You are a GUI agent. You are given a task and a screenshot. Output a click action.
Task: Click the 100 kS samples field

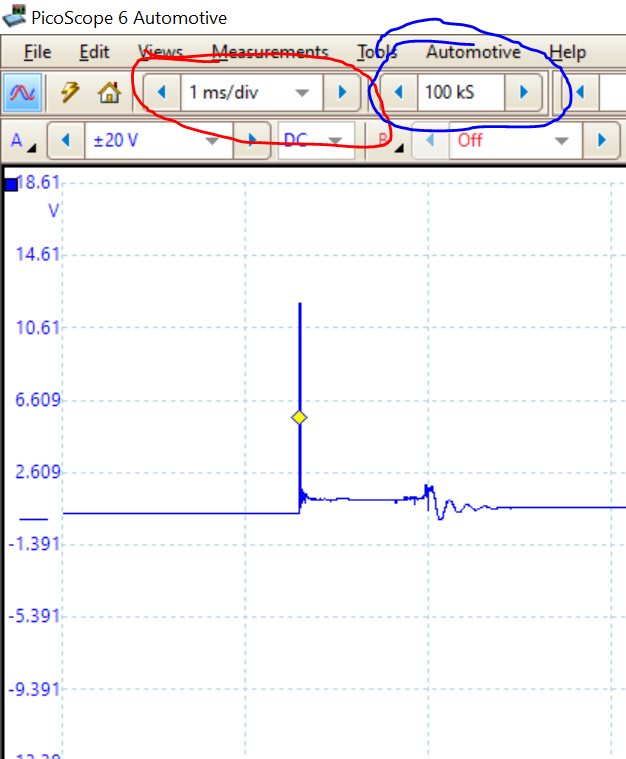point(459,93)
